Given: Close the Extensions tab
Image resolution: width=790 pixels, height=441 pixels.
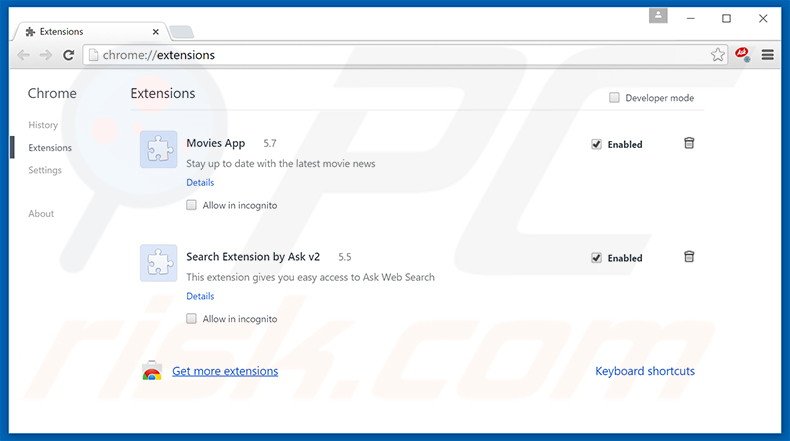Looking at the screenshot, I should 156,32.
